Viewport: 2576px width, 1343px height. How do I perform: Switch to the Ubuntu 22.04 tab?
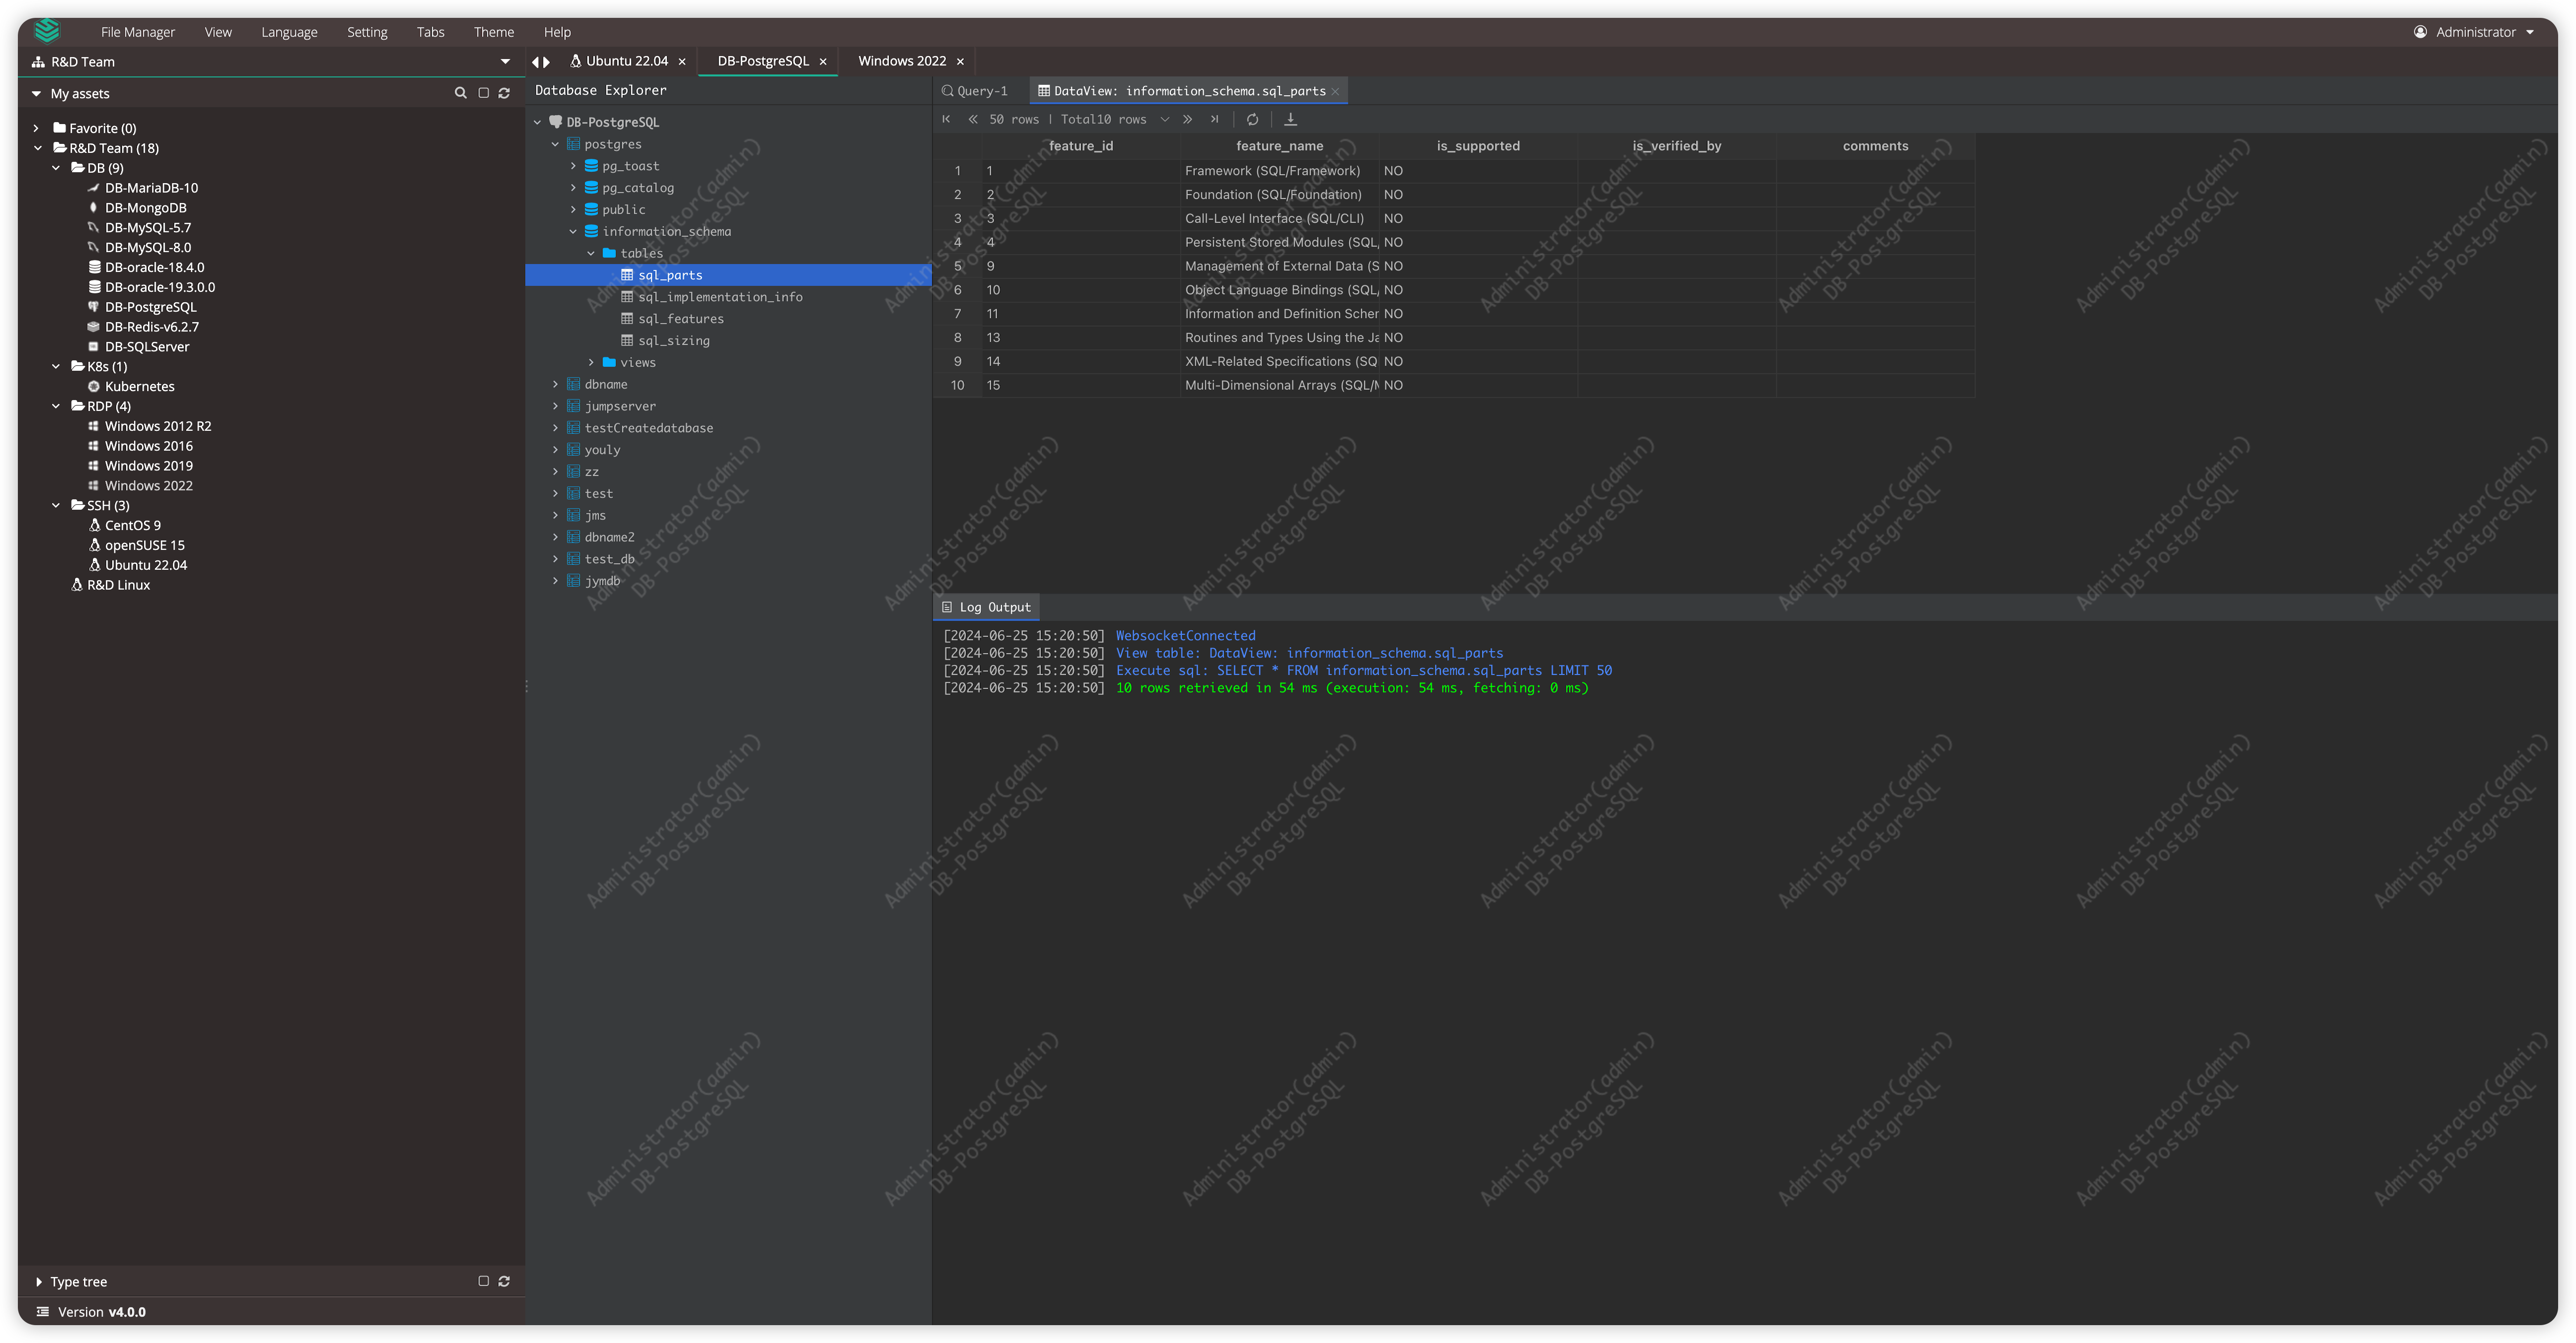pos(626,61)
